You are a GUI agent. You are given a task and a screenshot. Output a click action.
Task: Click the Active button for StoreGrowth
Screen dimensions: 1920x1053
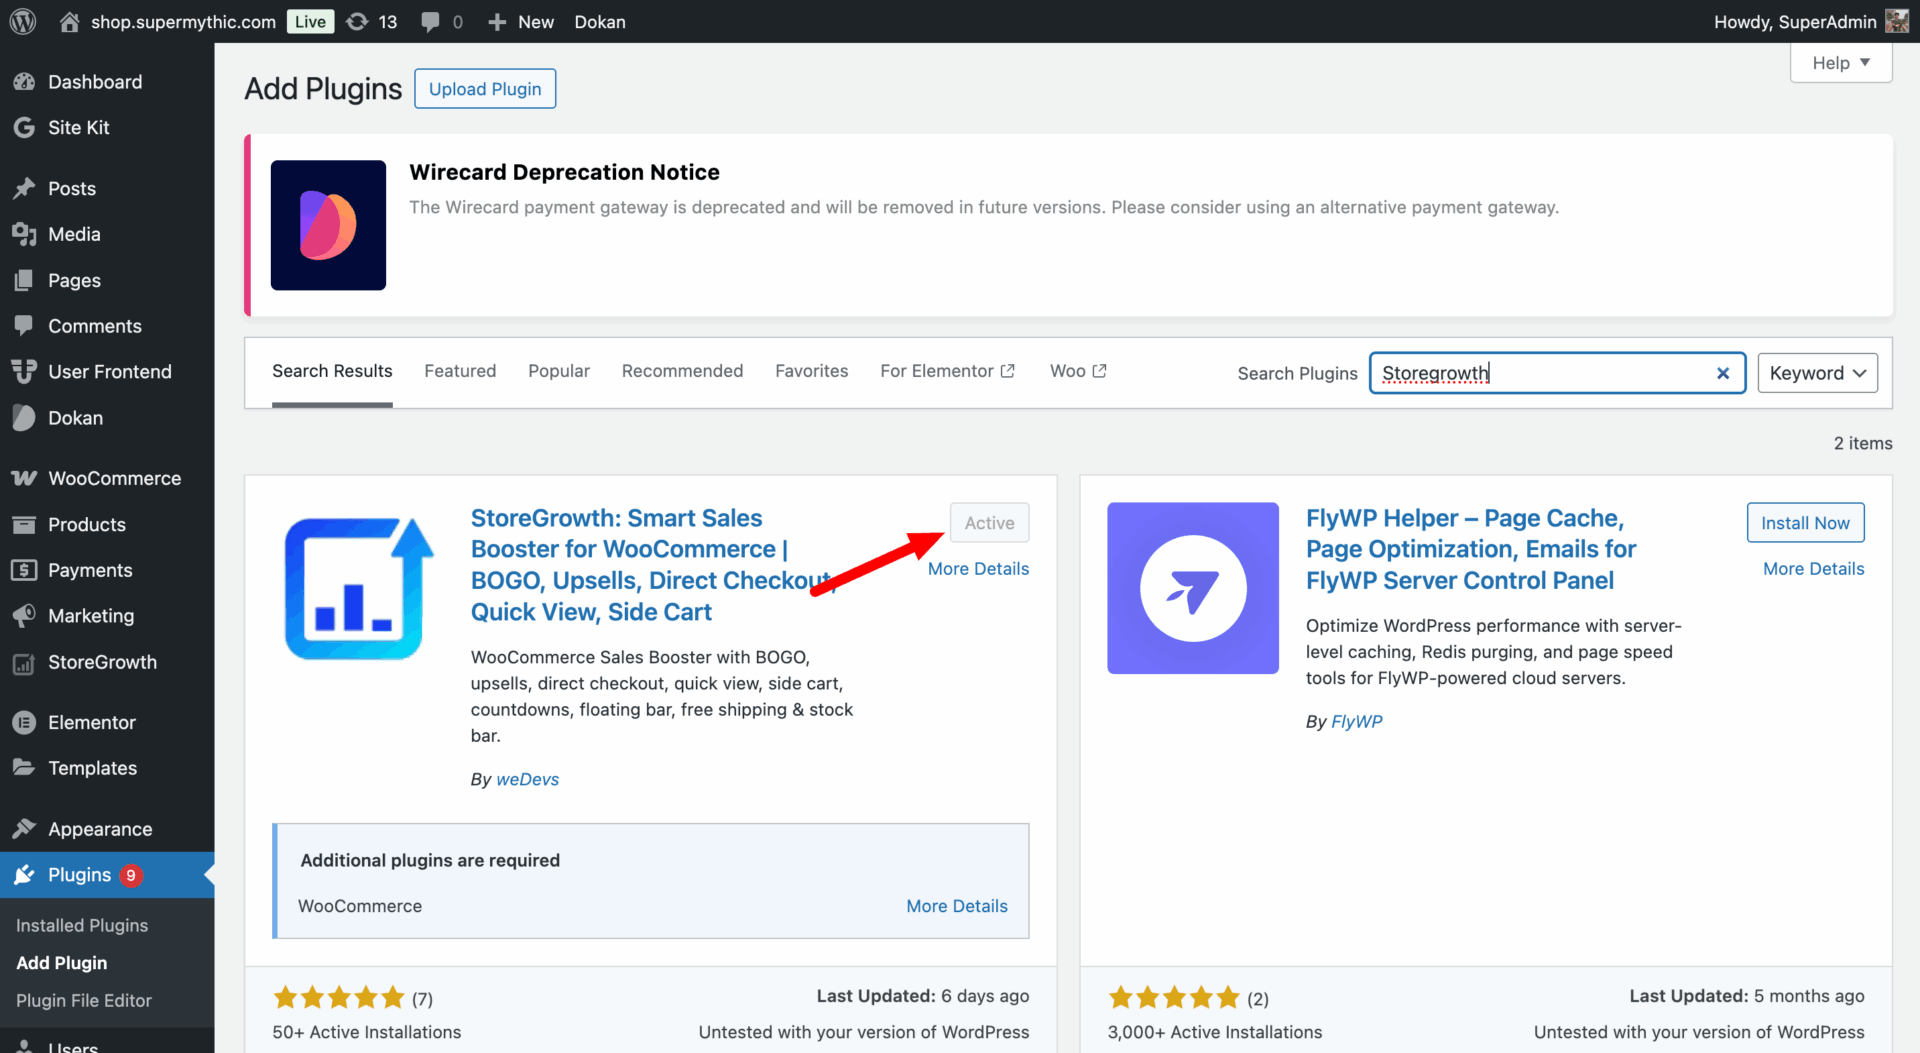989,523
